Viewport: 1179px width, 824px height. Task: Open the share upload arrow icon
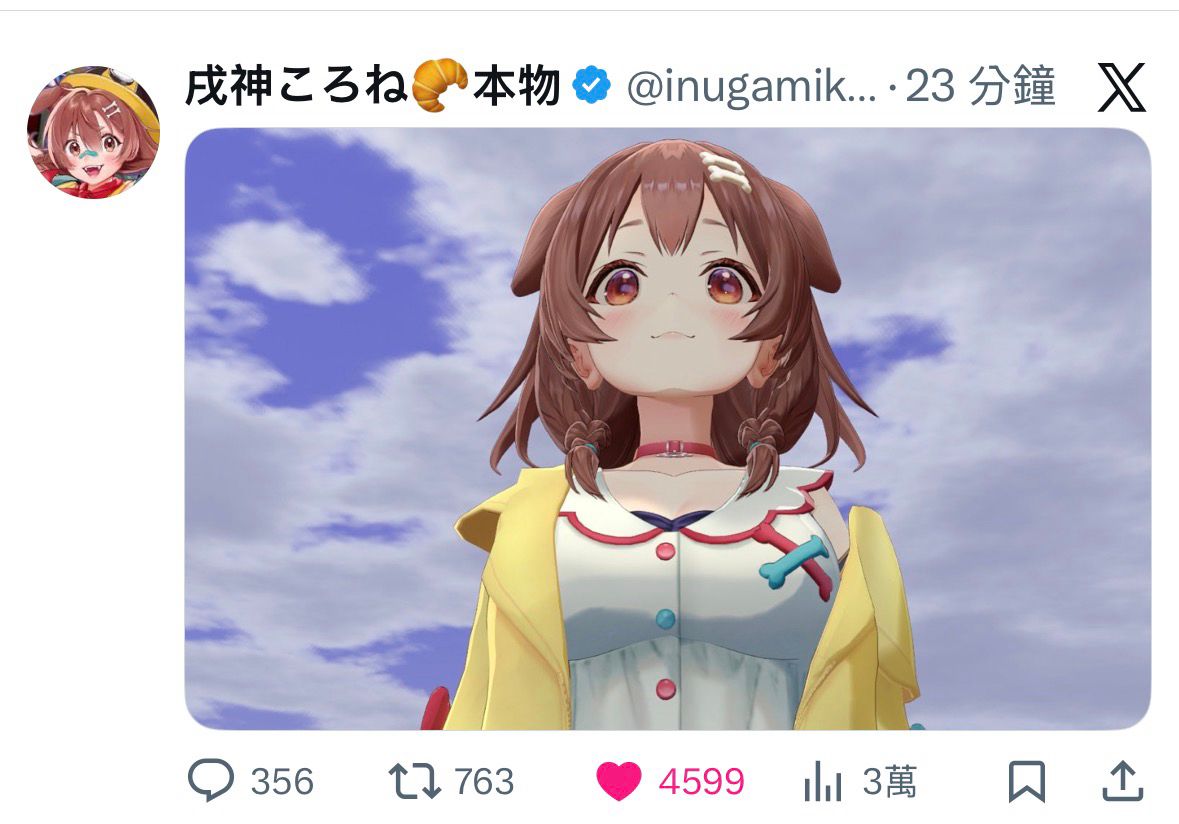[1123, 781]
